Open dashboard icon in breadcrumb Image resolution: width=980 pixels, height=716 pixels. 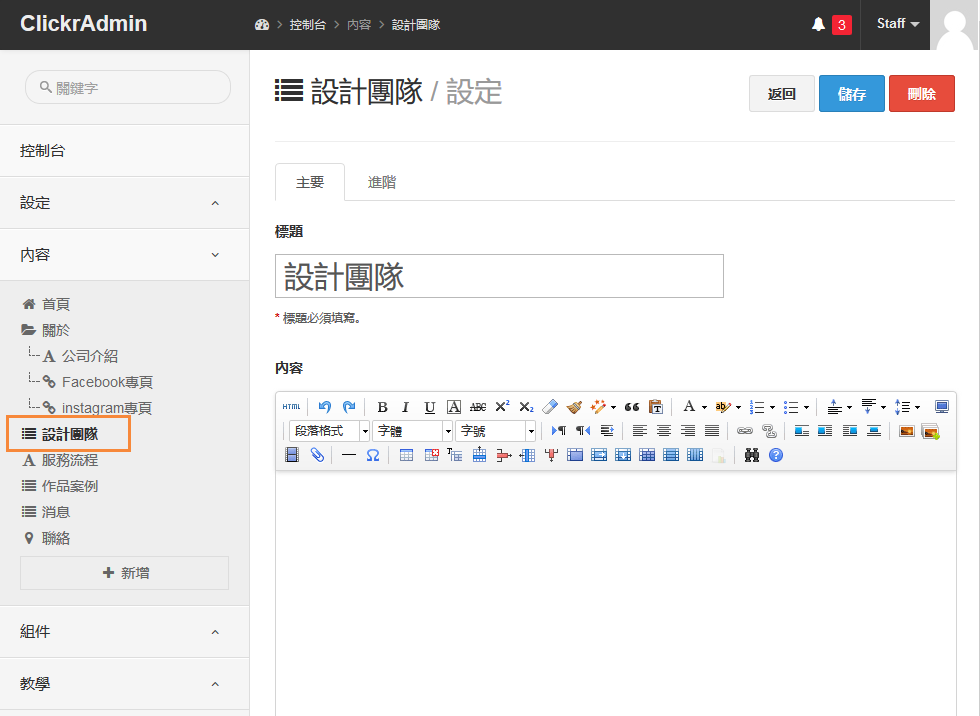(262, 25)
